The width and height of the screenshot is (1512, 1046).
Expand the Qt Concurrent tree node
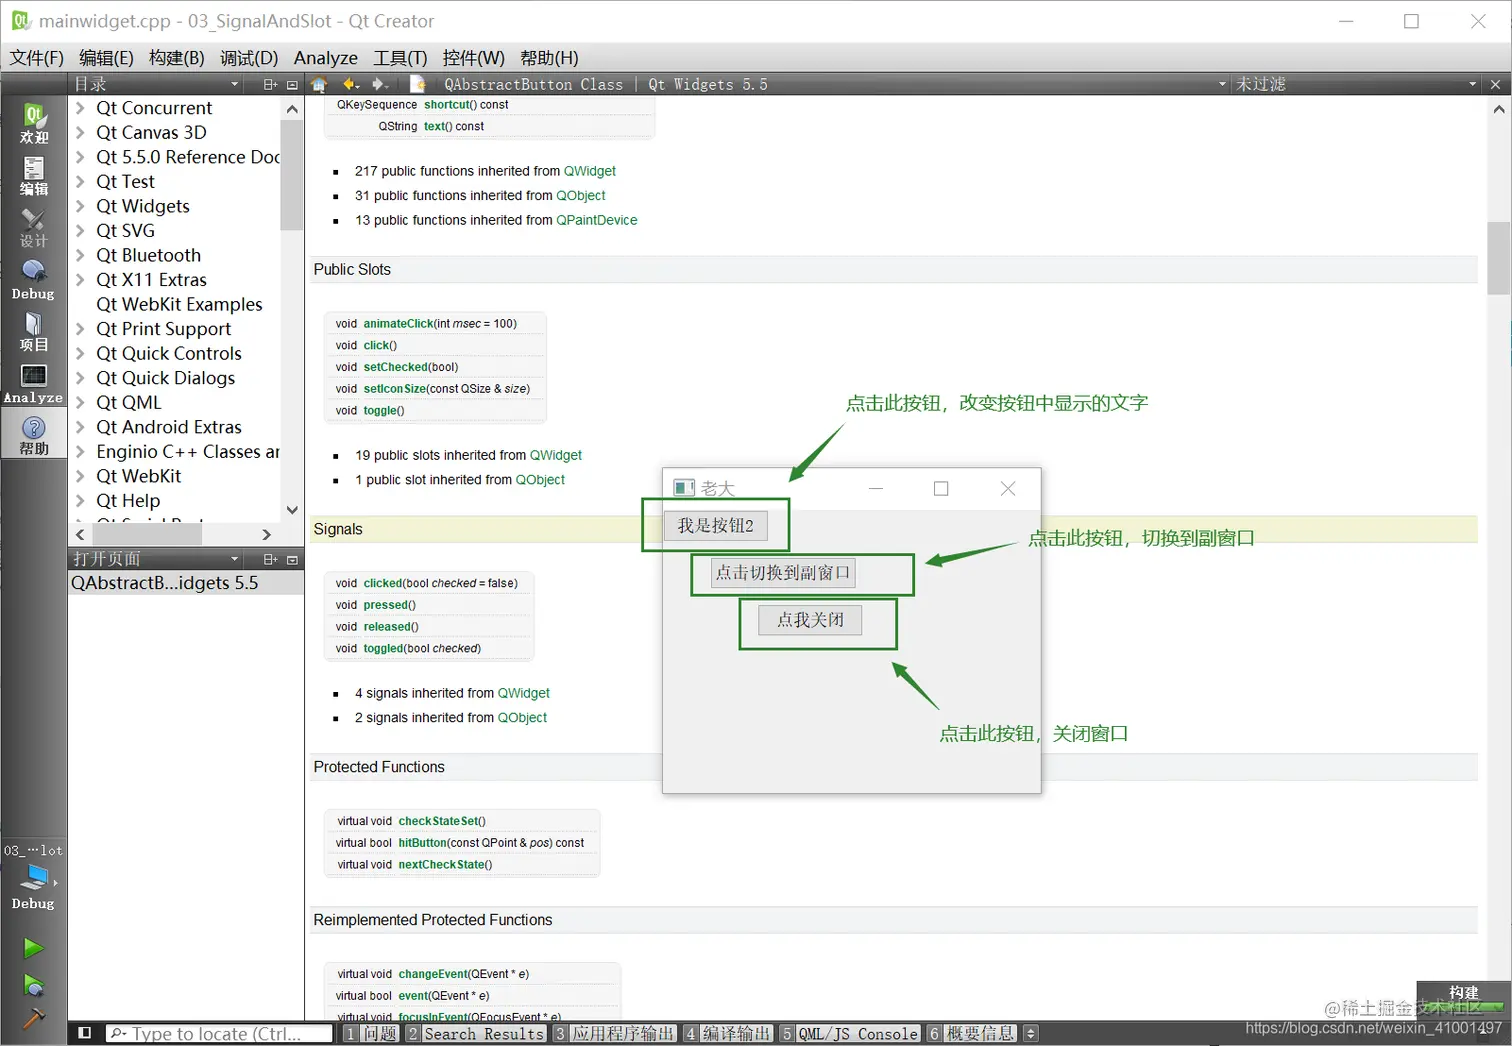pyautogui.click(x=80, y=108)
